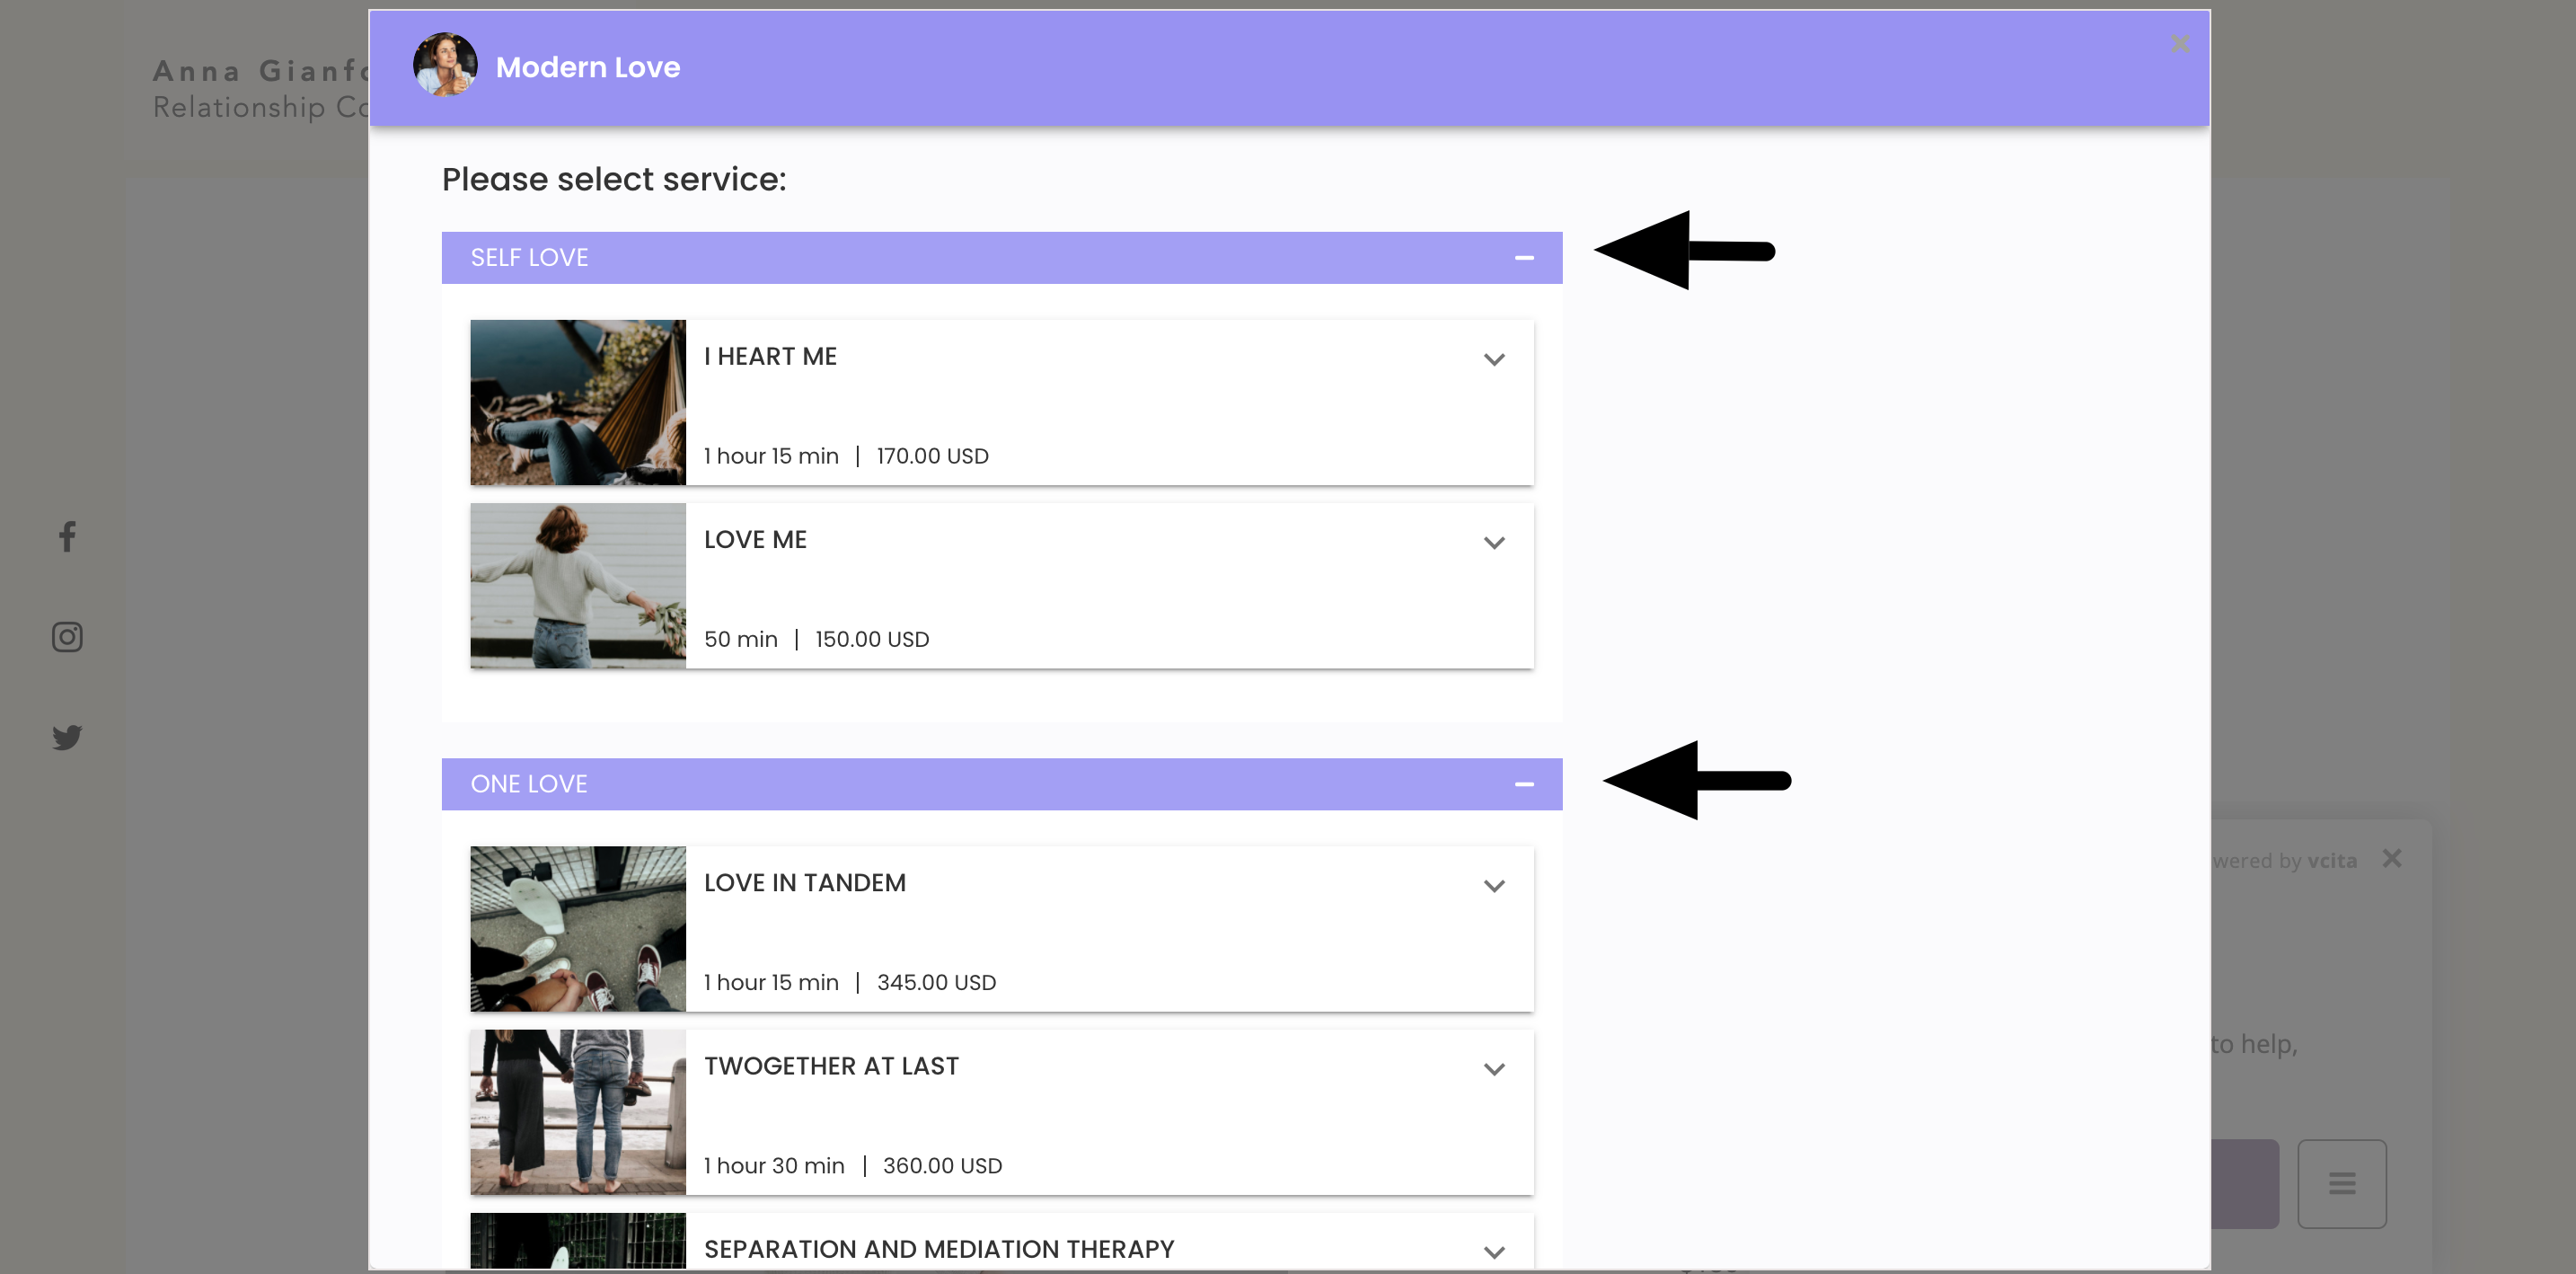Image resolution: width=2576 pixels, height=1274 pixels.
Task: Select the TWOGETHER AT LAST service title
Action: tap(831, 1065)
